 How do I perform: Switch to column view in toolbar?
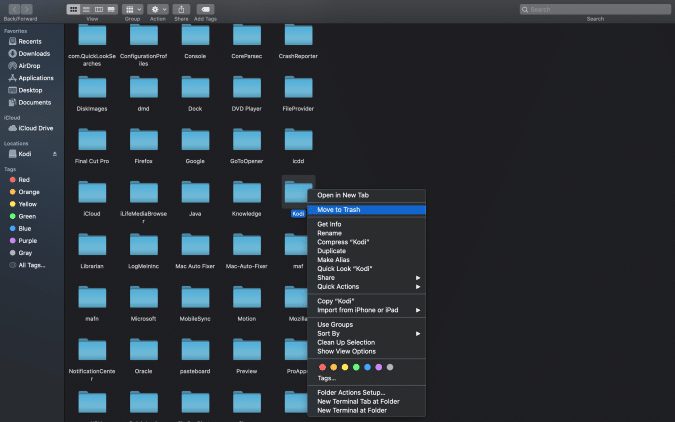click(x=99, y=9)
